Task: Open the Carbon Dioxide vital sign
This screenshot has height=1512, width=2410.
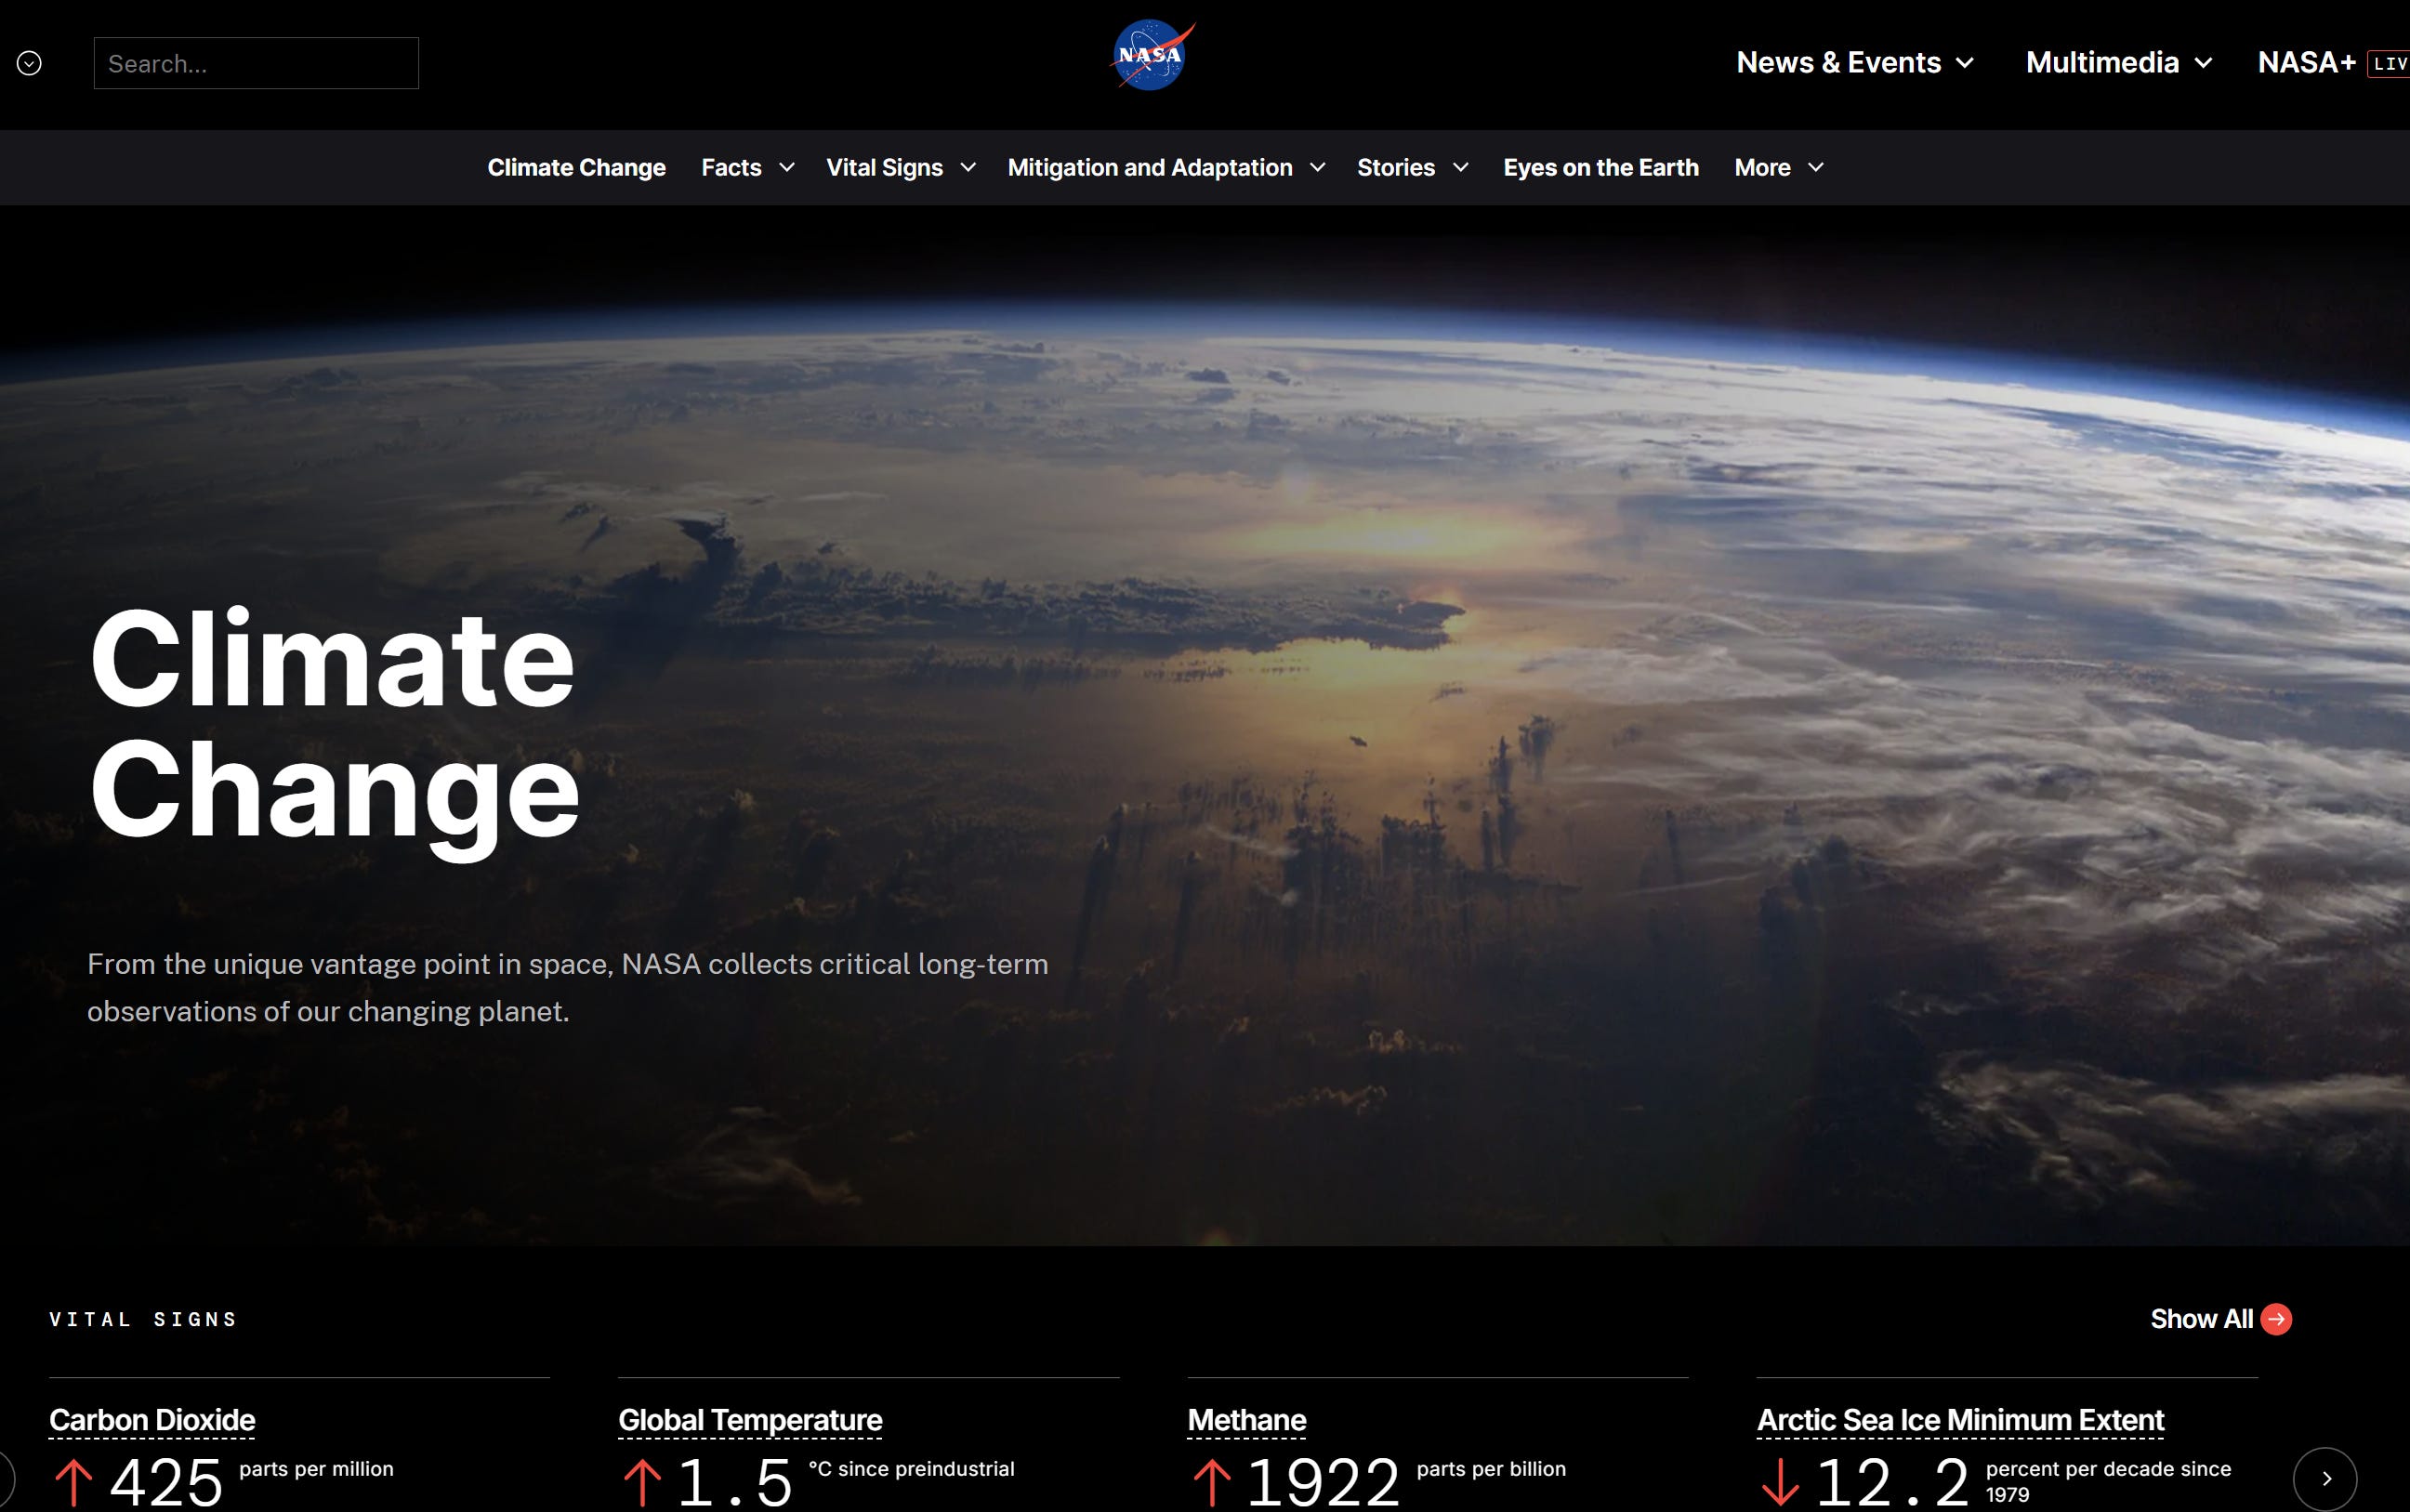Action: [x=152, y=1420]
